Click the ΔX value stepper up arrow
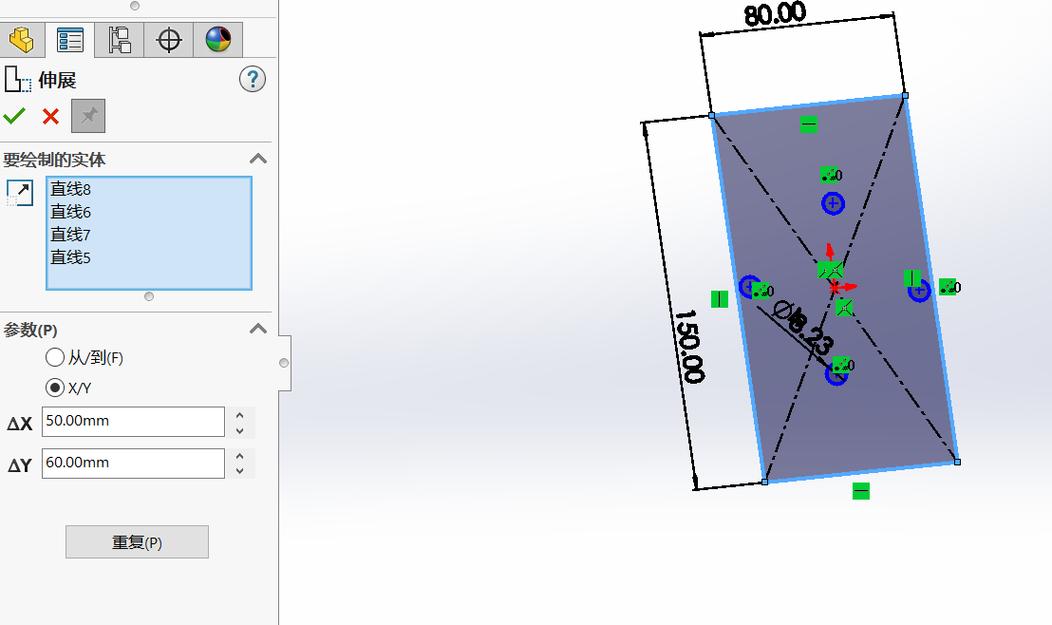This screenshot has width=1052, height=625. (x=240, y=415)
